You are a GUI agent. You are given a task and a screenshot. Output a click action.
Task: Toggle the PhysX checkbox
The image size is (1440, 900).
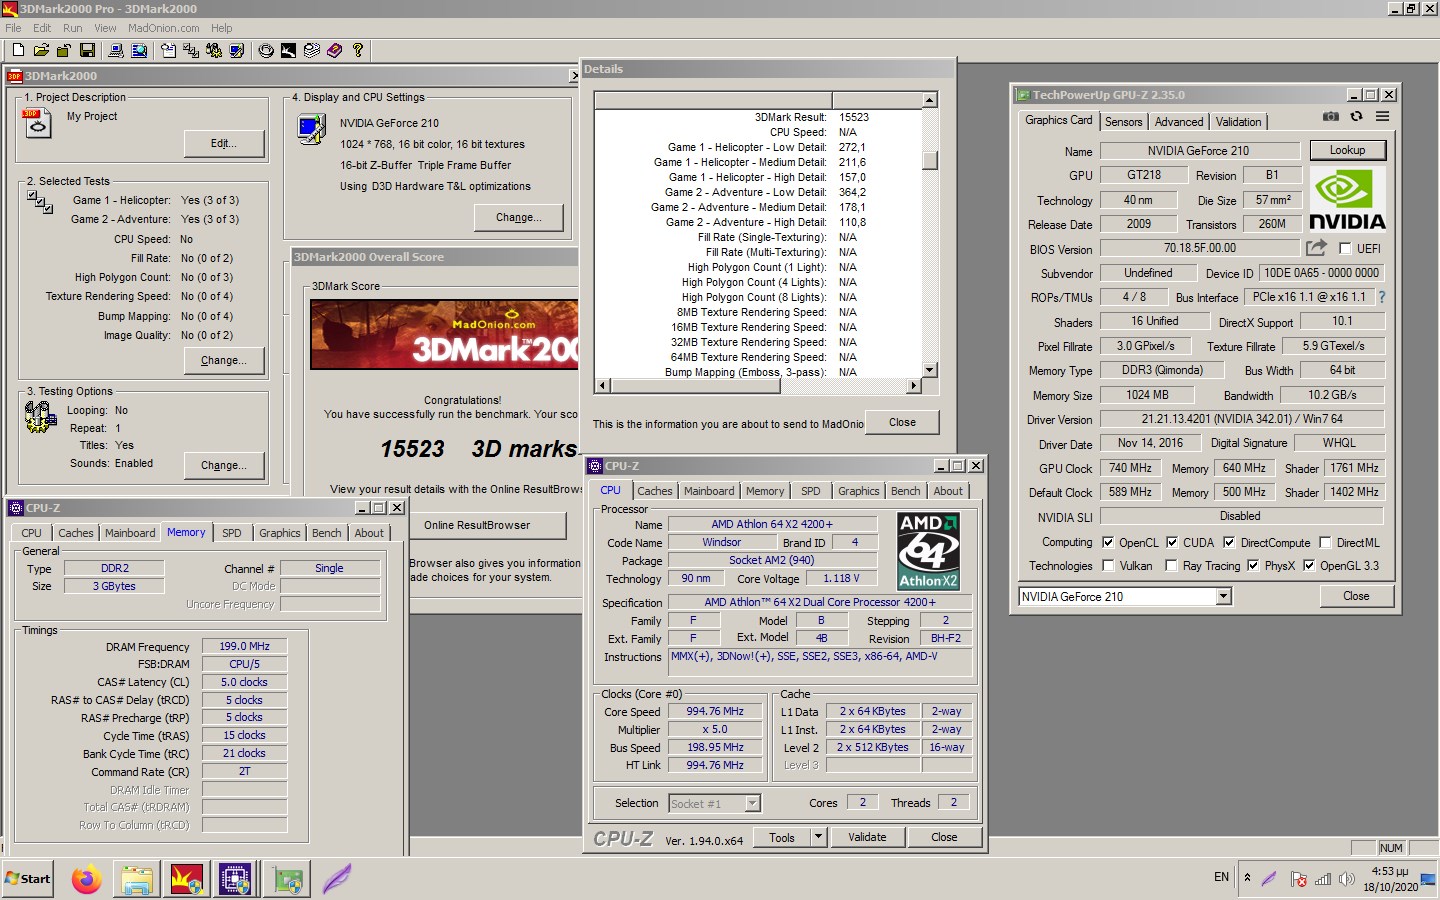[1254, 566]
